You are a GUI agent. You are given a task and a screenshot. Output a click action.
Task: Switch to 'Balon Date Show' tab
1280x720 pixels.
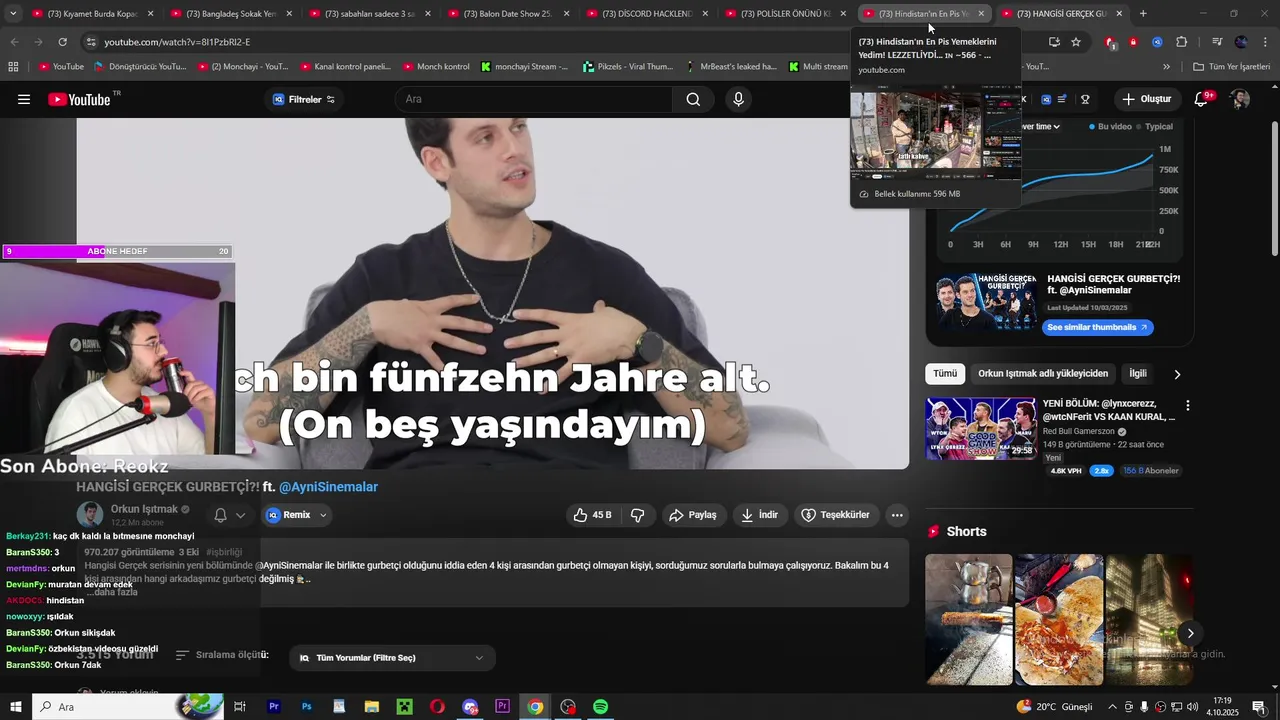508,14
